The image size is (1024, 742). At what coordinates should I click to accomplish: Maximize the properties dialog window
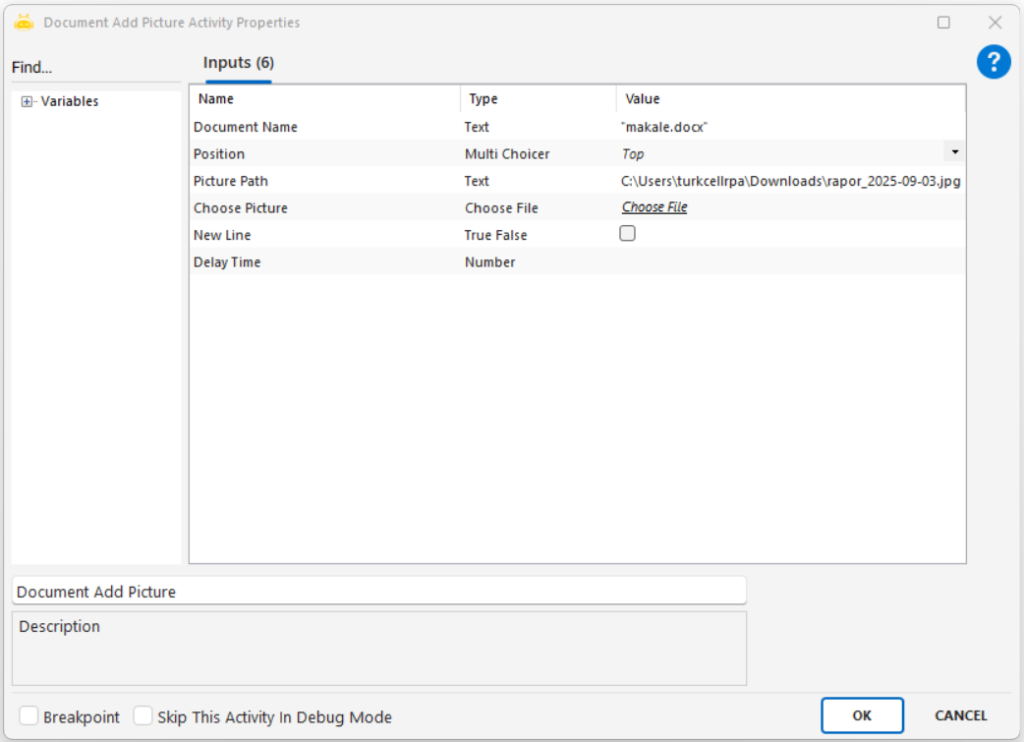[943, 22]
